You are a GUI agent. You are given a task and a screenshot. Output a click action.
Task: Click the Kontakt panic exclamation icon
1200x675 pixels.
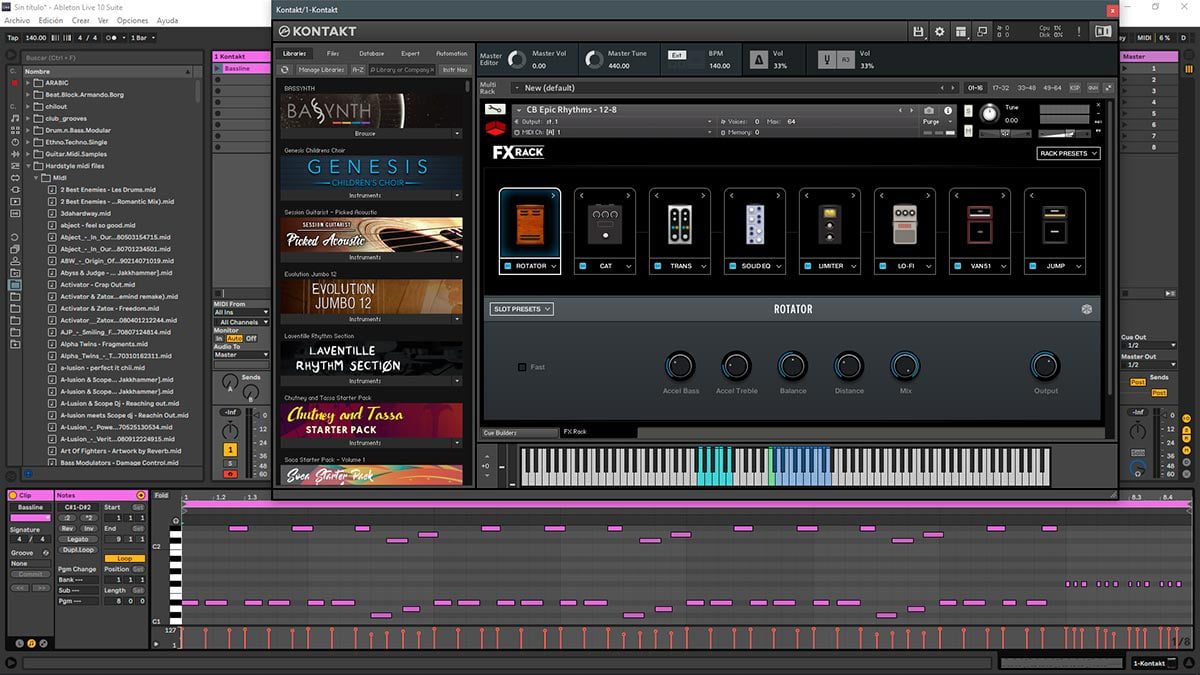(1077, 32)
